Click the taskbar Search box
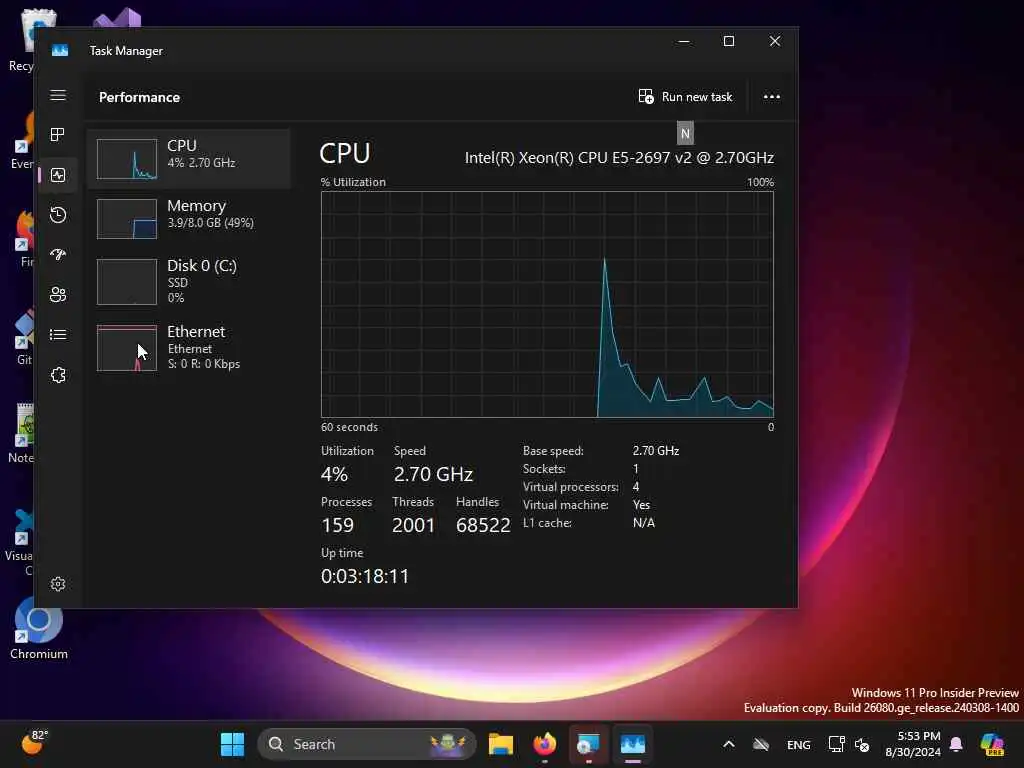 (367, 744)
